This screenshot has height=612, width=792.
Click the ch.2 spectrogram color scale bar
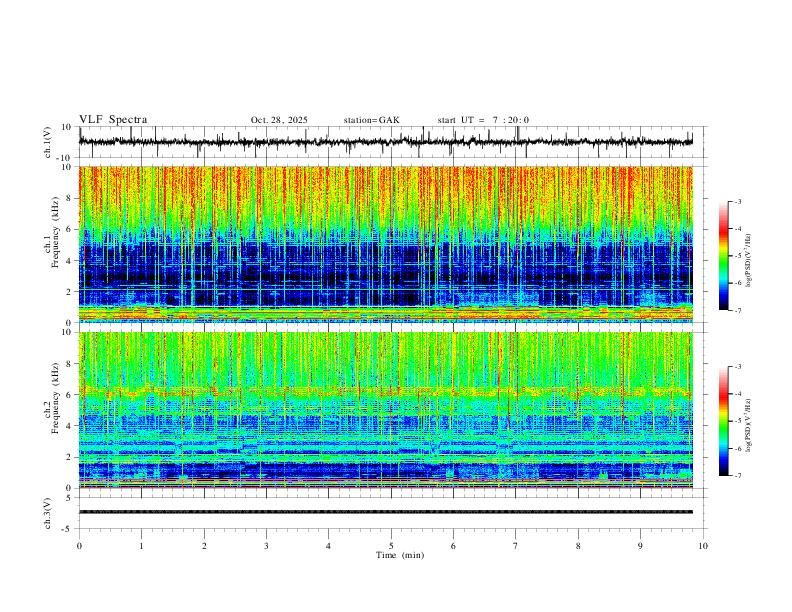tap(723, 421)
